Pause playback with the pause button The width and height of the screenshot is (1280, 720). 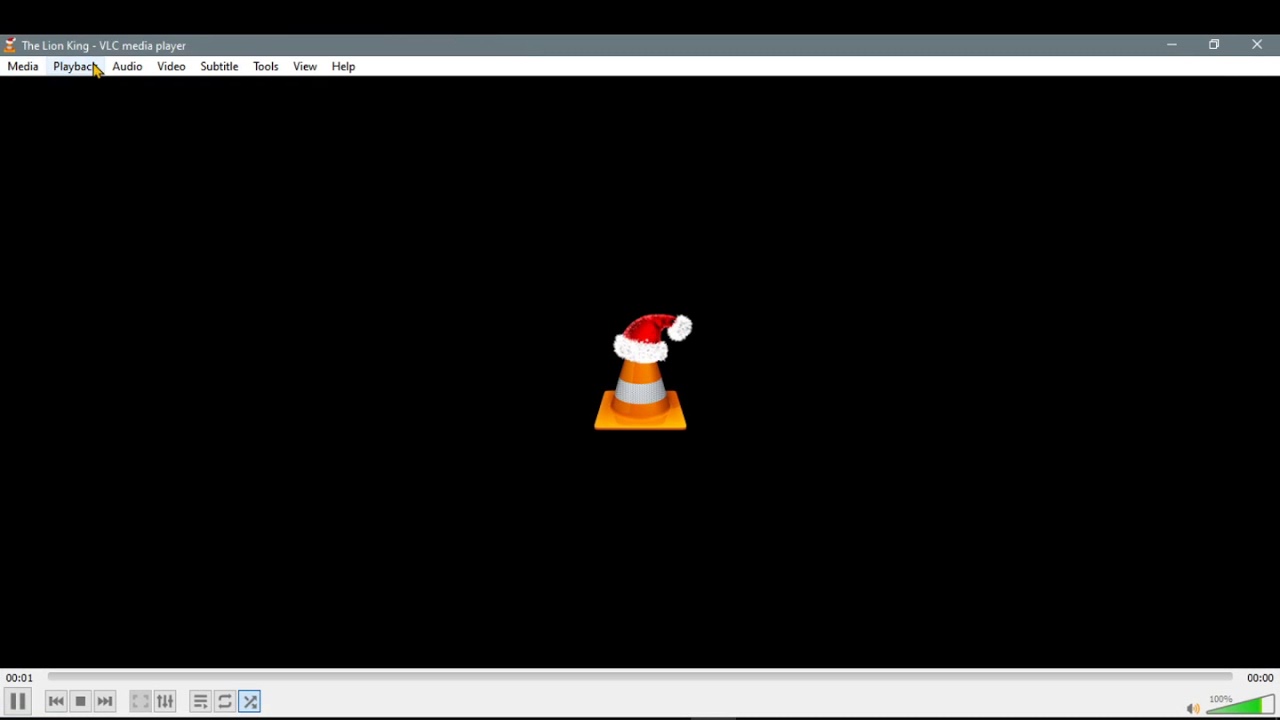click(x=18, y=702)
